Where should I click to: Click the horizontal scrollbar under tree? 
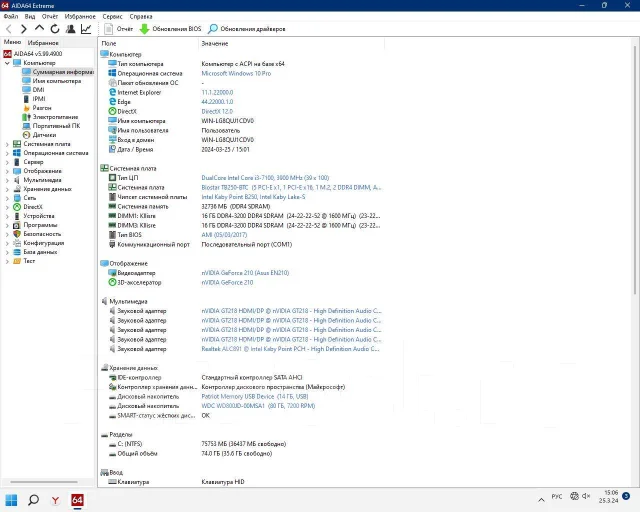tap(44, 482)
